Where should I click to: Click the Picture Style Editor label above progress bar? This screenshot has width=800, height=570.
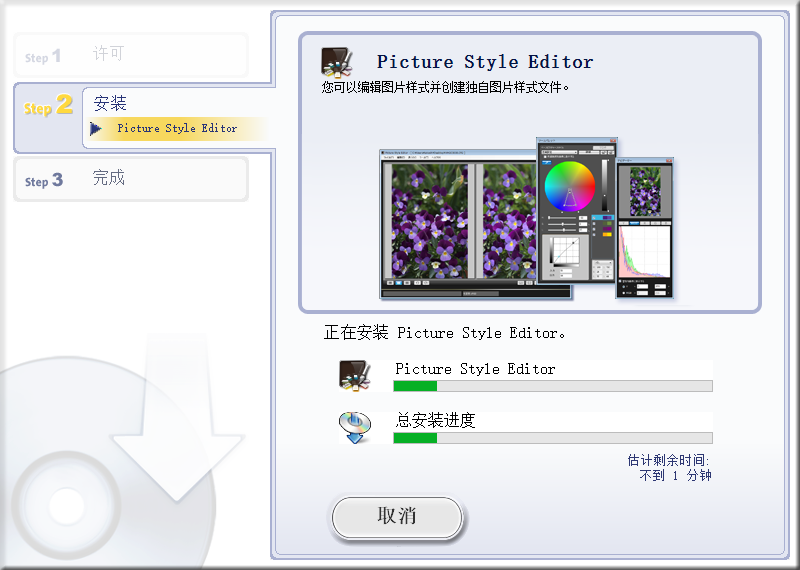pyautogui.click(x=475, y=369)
